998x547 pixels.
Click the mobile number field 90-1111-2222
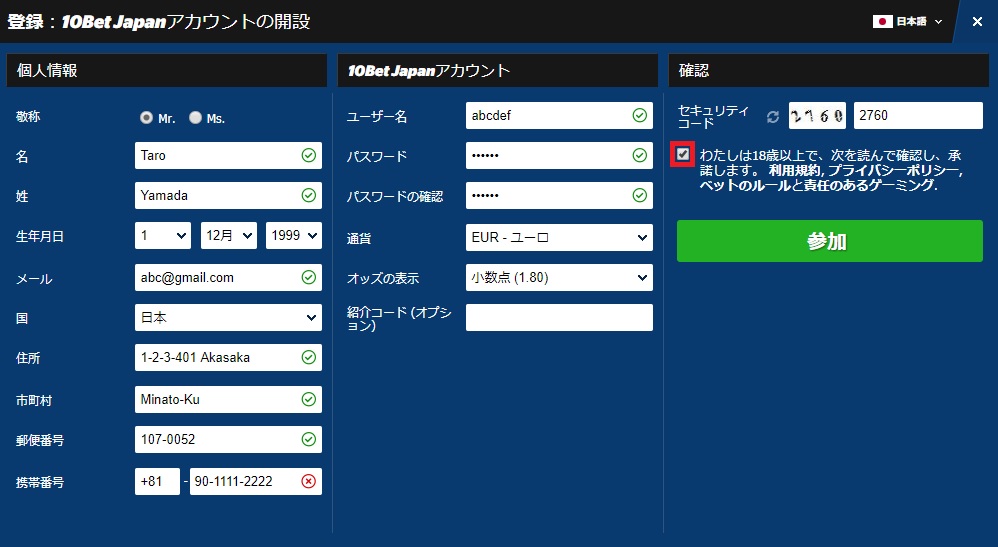256,481
